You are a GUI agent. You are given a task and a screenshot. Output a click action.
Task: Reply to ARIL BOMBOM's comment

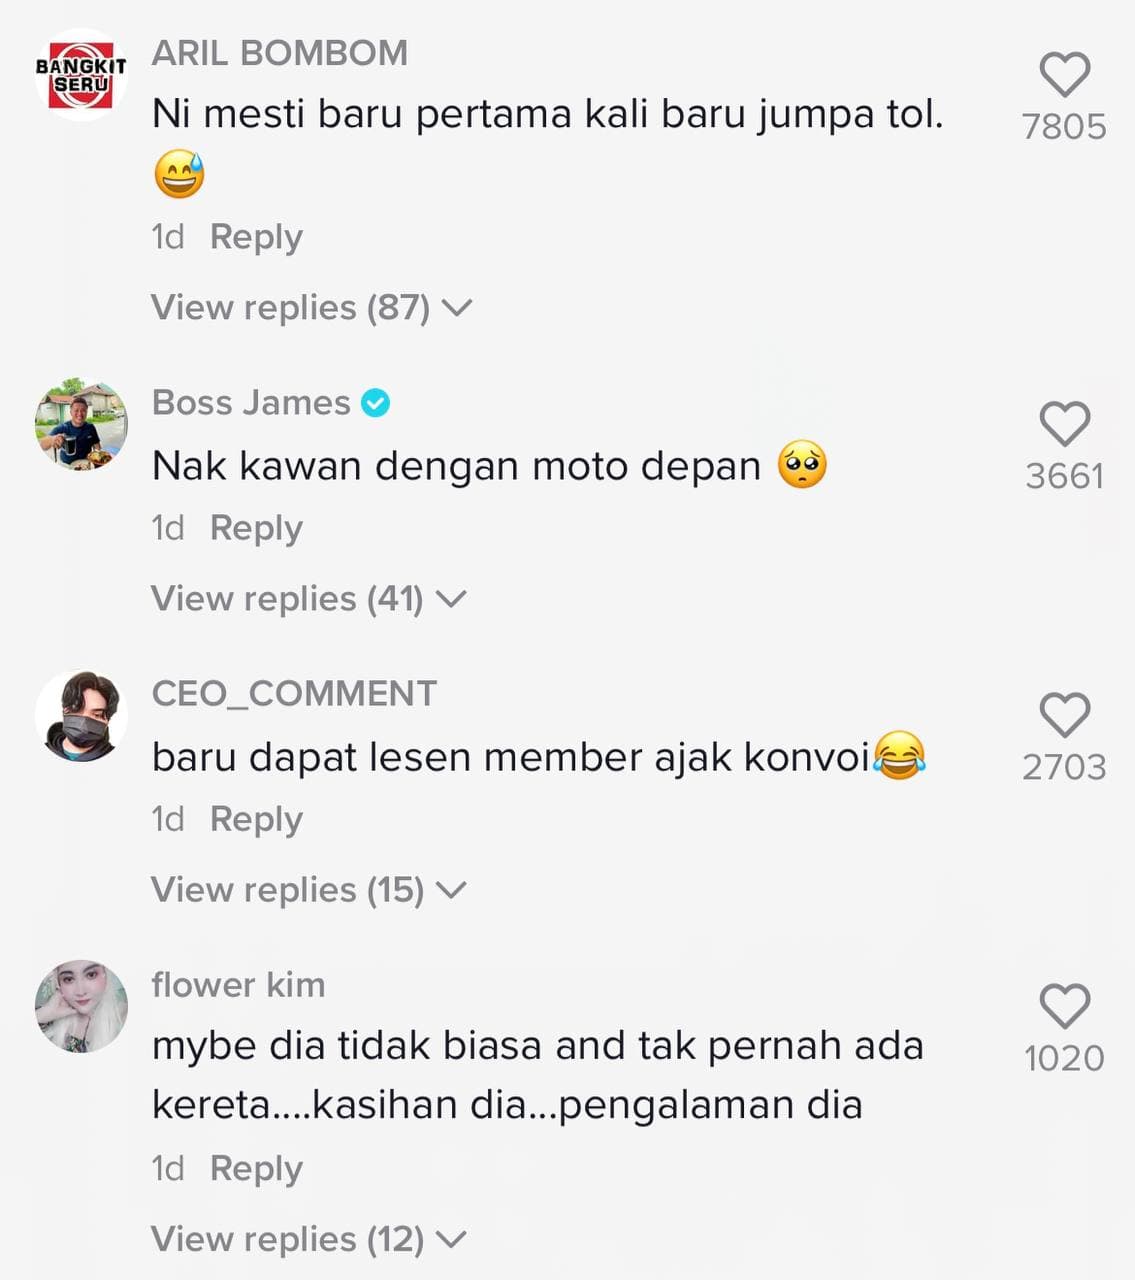(256, 237)
